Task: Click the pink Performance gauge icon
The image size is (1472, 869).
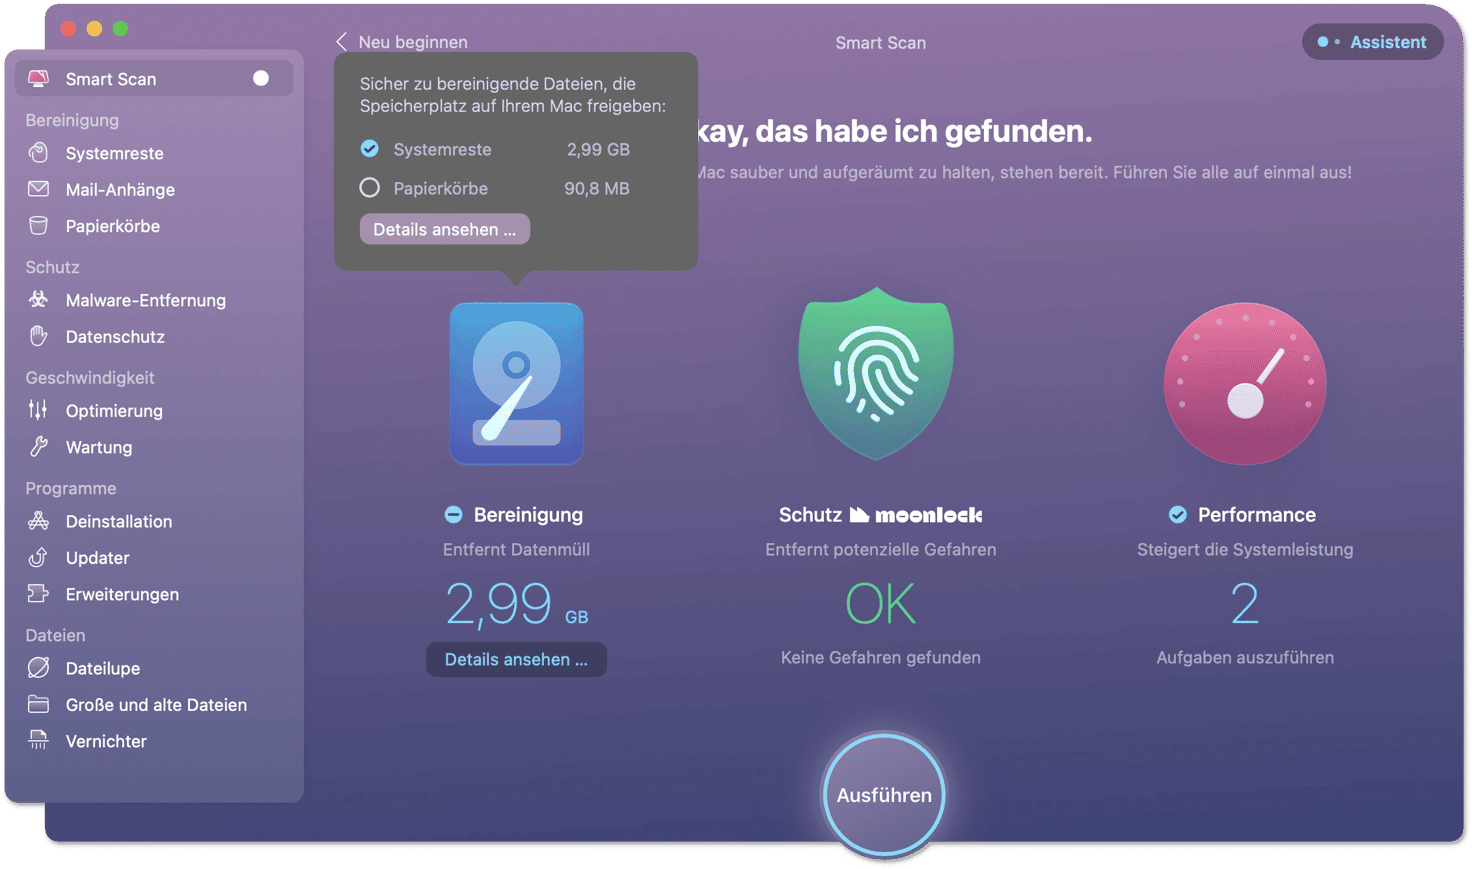Action: [x=1245, y=384]
